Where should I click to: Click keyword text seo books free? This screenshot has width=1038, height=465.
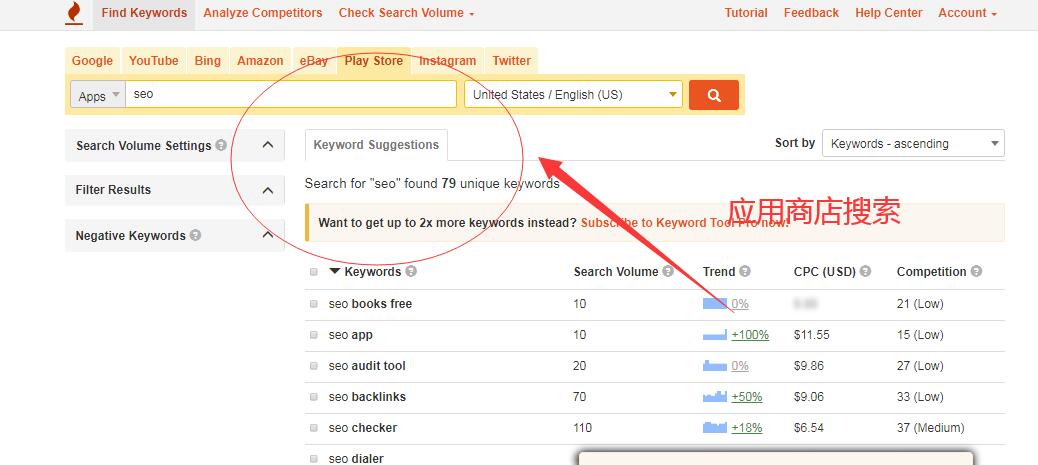click(x=370, y=304)
